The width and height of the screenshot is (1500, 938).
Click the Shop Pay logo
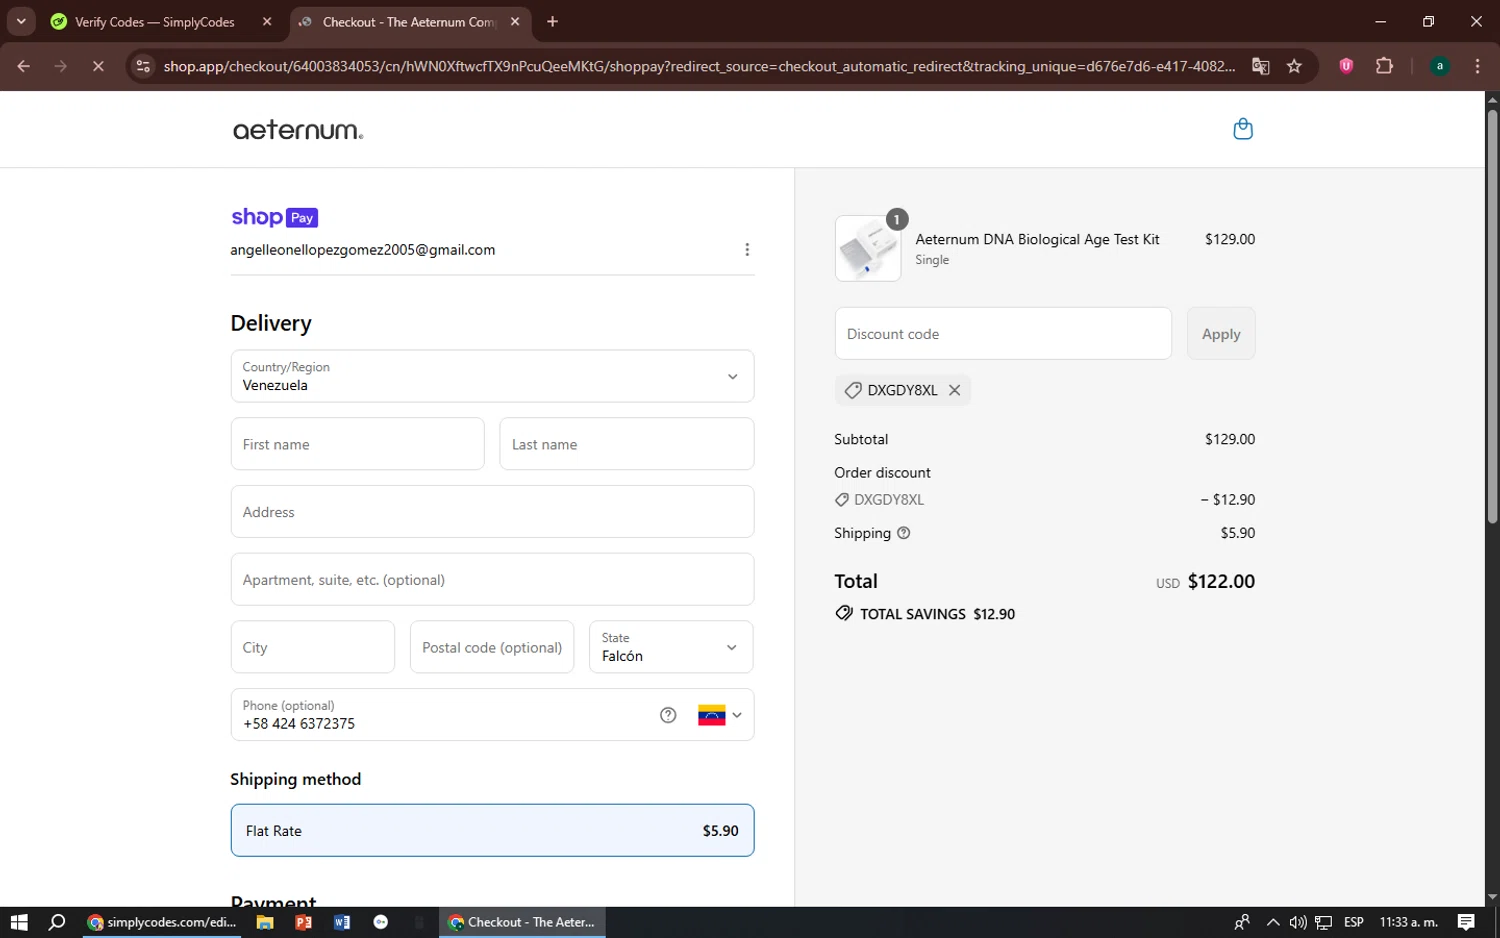[274, 217]
